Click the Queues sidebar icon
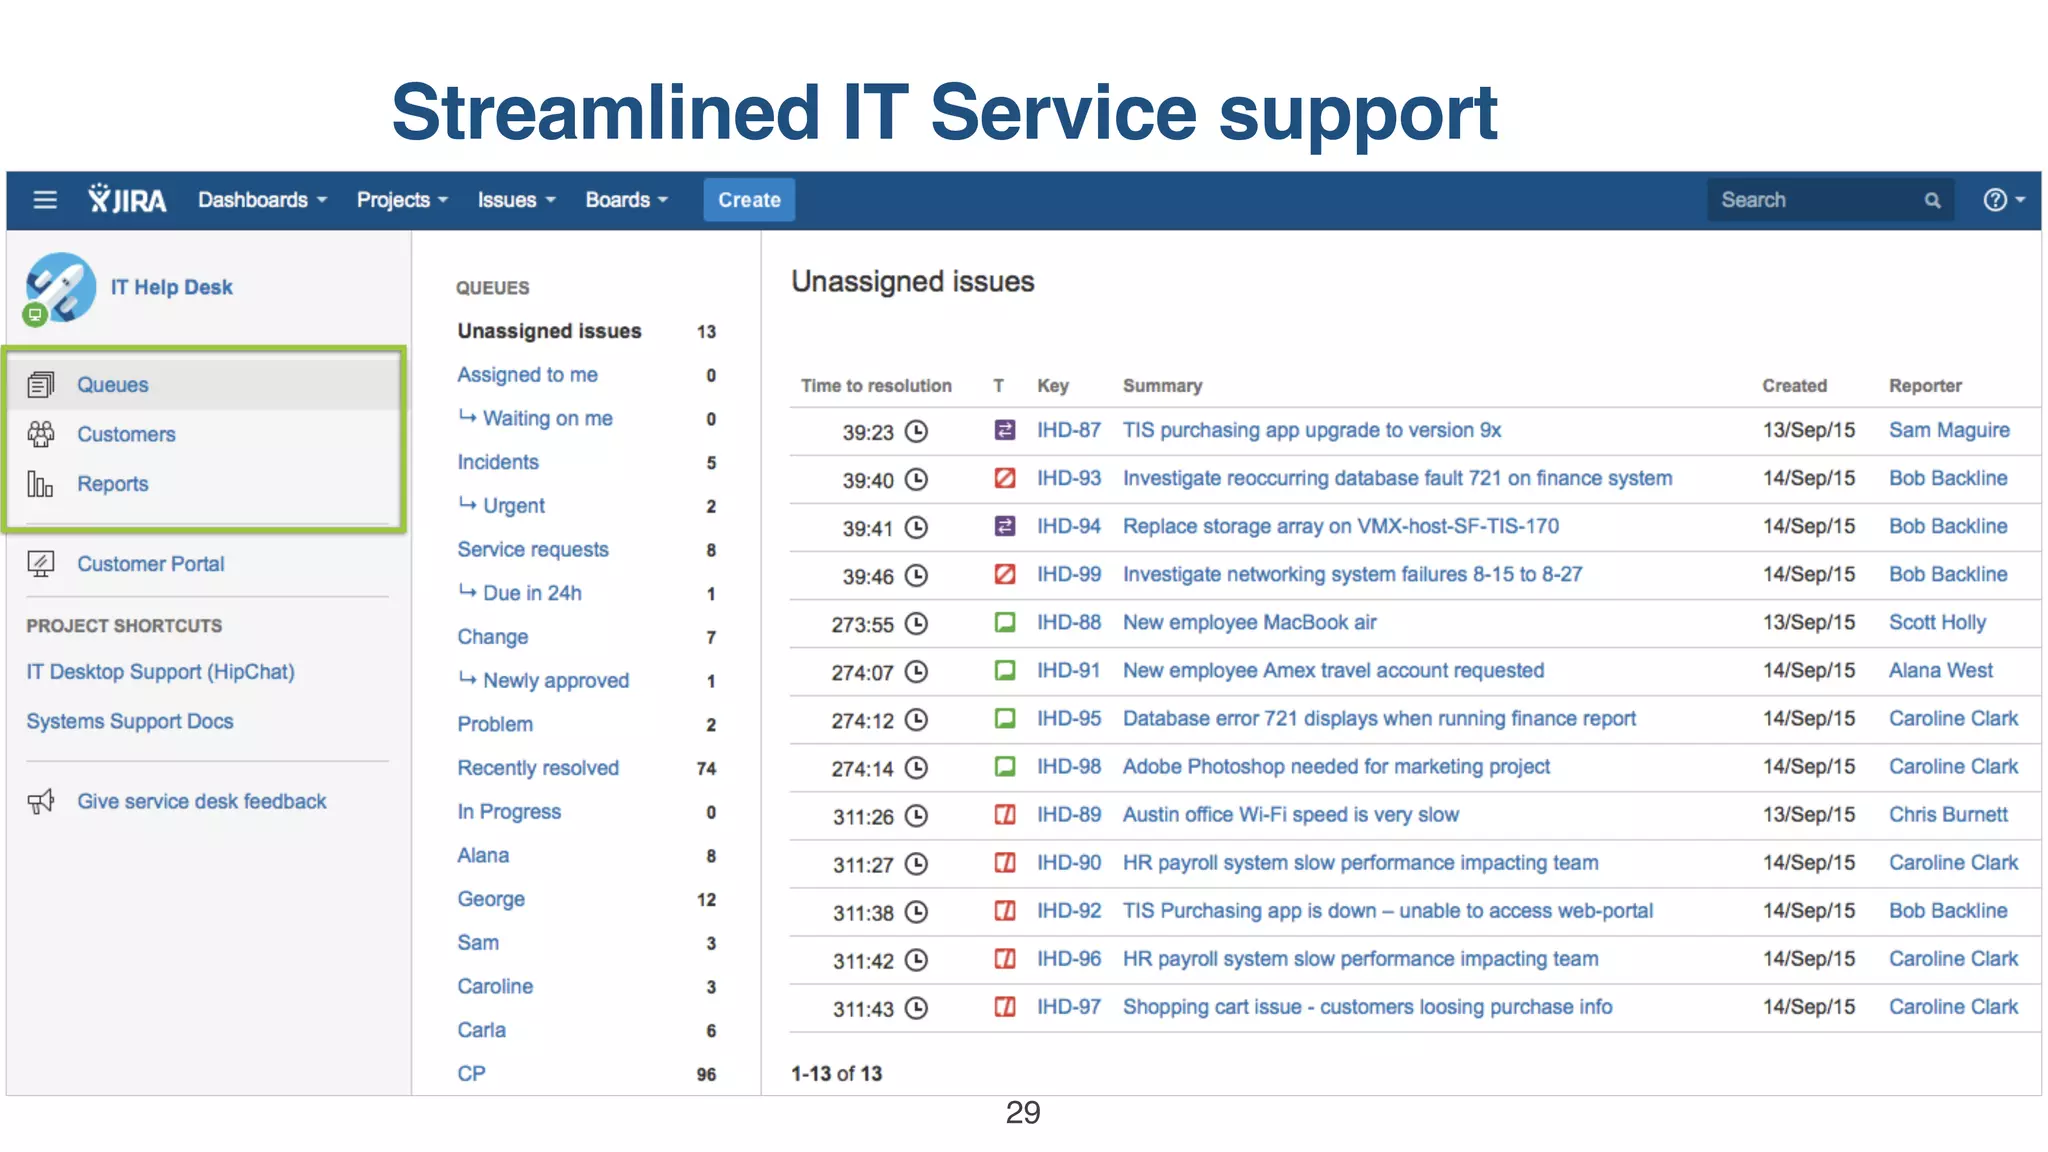The height and width of the screenshot is (1152, 2048). coord(41,385)
